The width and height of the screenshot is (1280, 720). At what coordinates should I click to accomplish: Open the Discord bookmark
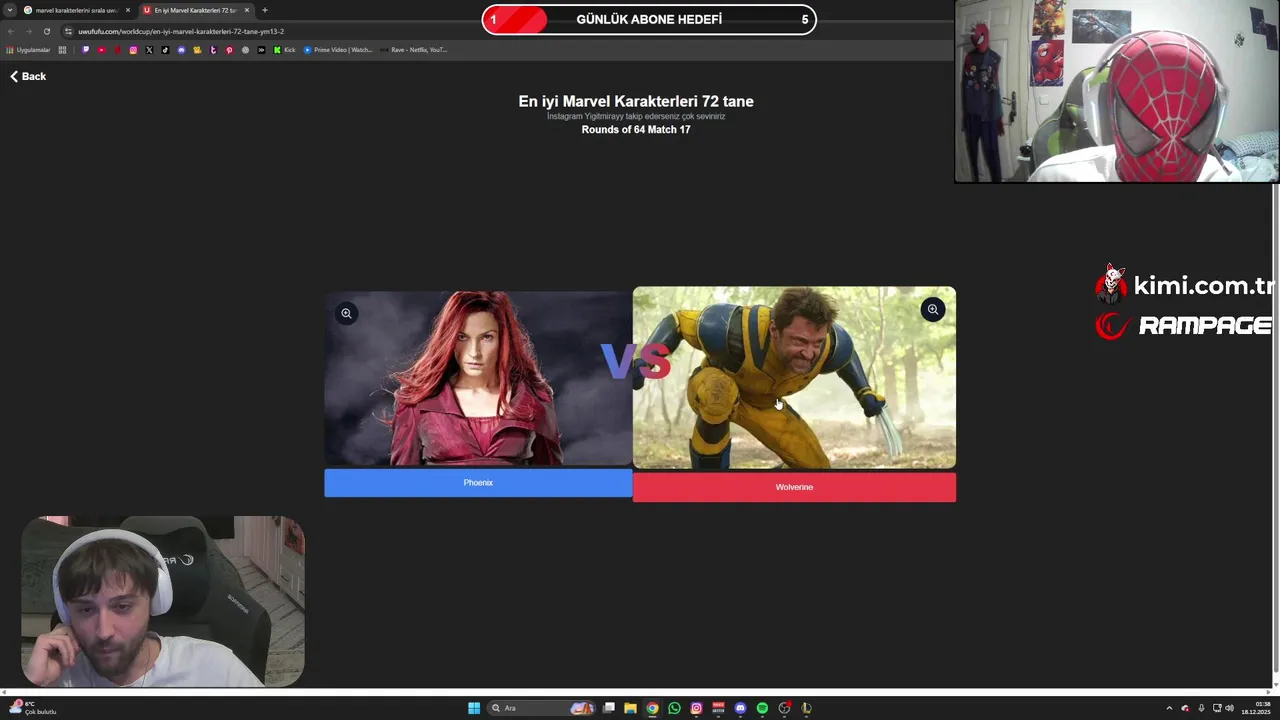181,50
